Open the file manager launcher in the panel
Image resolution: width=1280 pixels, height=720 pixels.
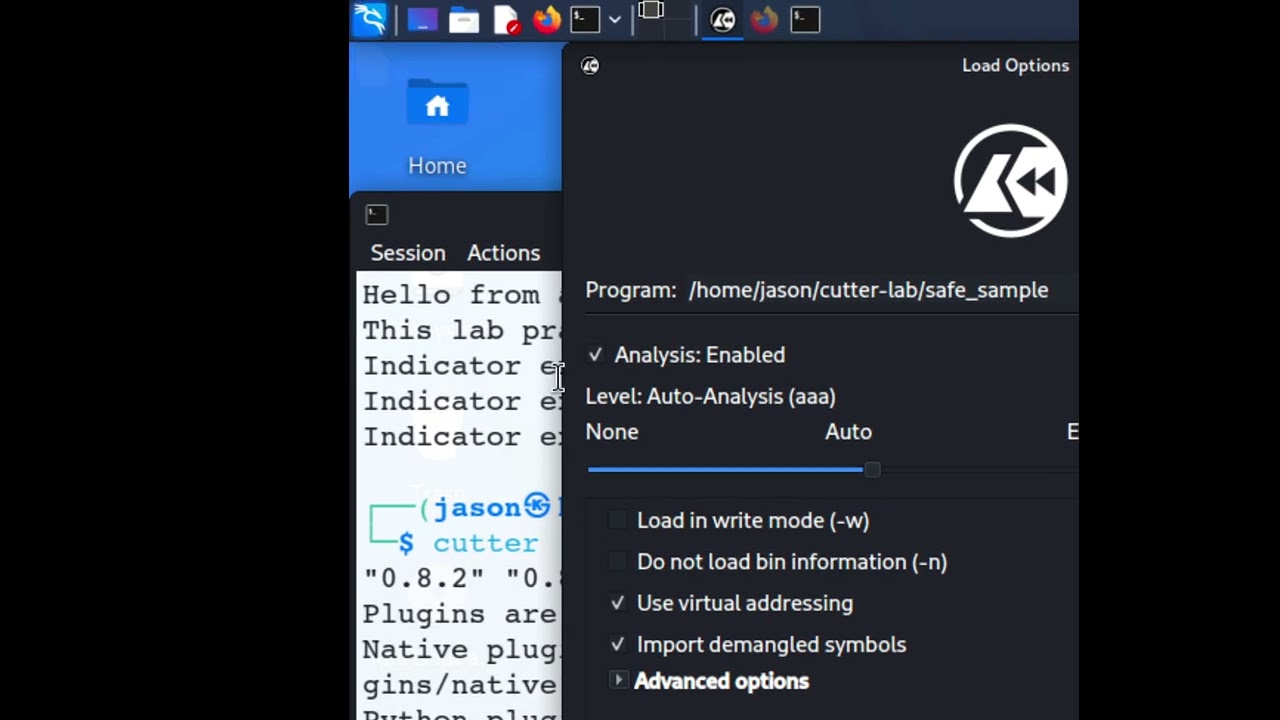pos(464,19)
